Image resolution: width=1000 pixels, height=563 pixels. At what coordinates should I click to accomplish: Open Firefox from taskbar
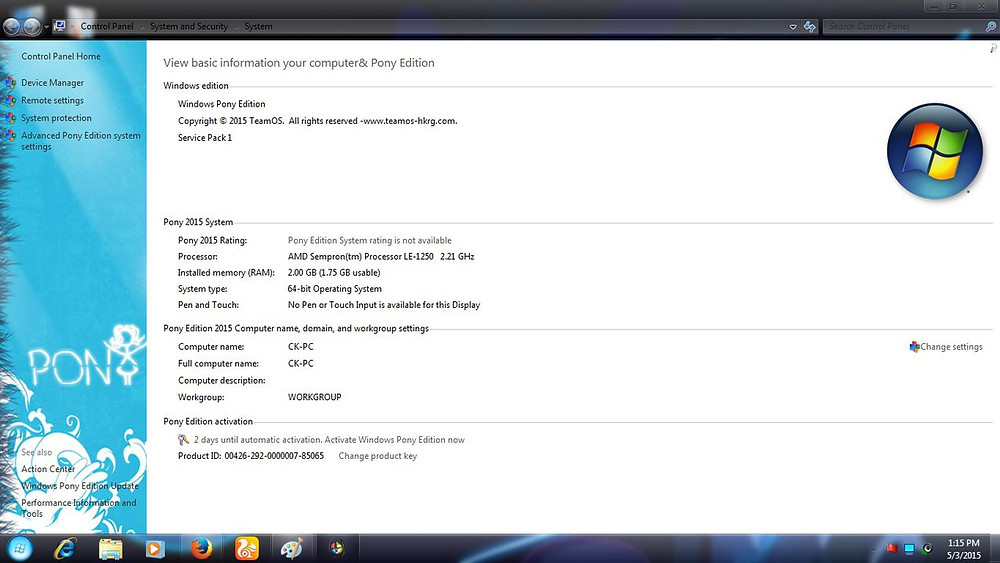(201, 548)
